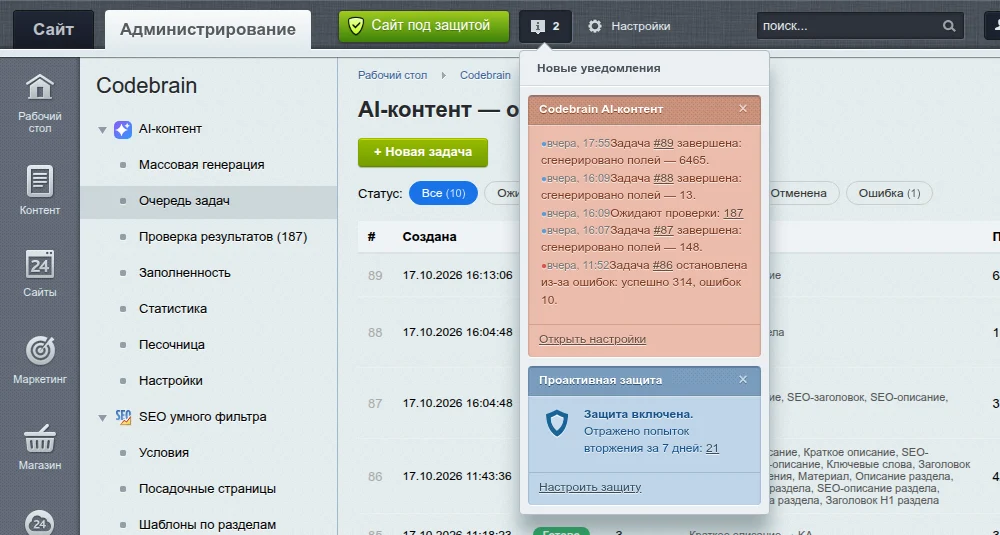Click the shield icon in Проактивная защита
The image size is (1000, 535).
click(557, 423)
